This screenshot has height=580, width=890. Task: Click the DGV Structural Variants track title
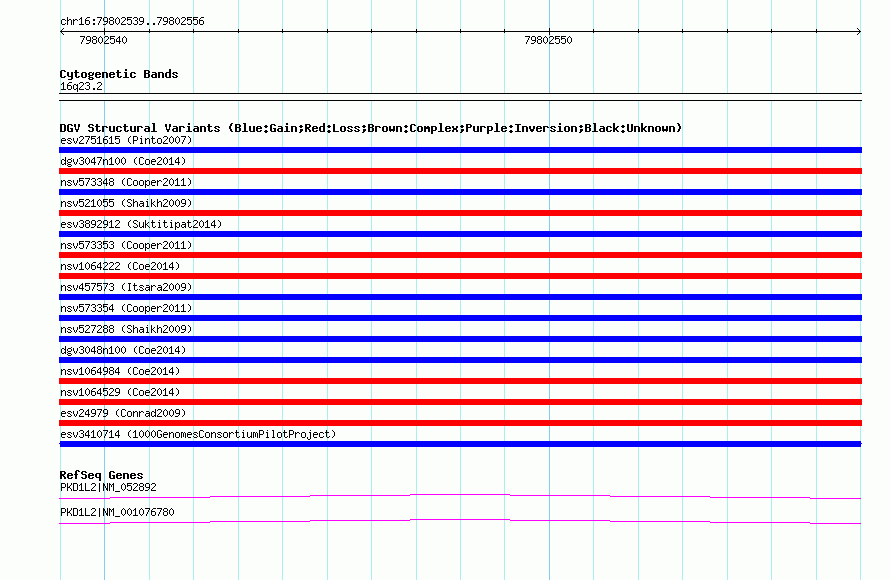(370, 128)
